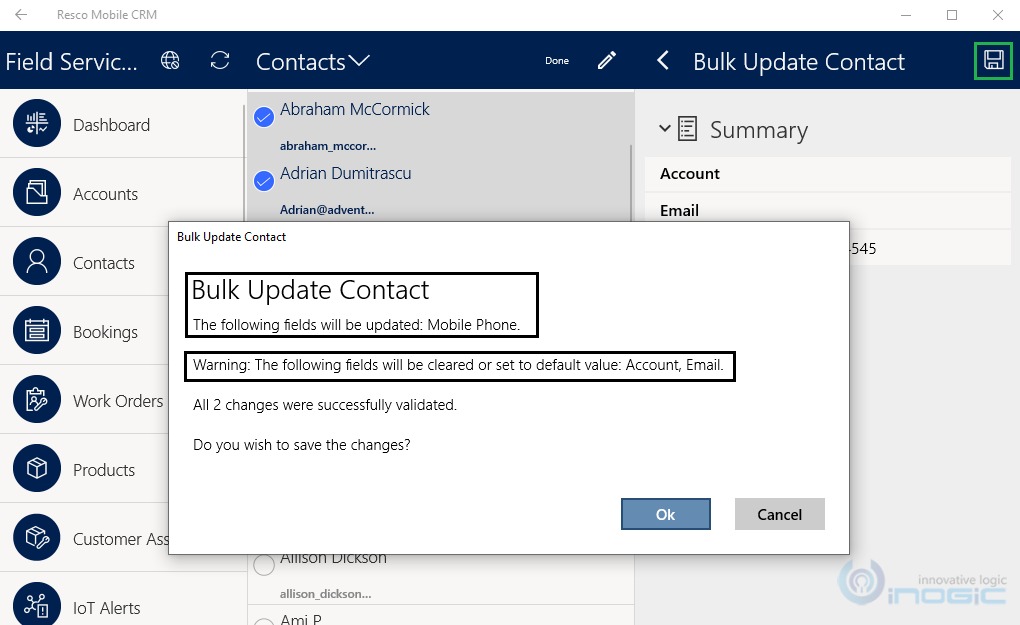The height and width of the screenshot is (625, 1020).
Task: Click the pencil edit icon
Action: (606, 60)
